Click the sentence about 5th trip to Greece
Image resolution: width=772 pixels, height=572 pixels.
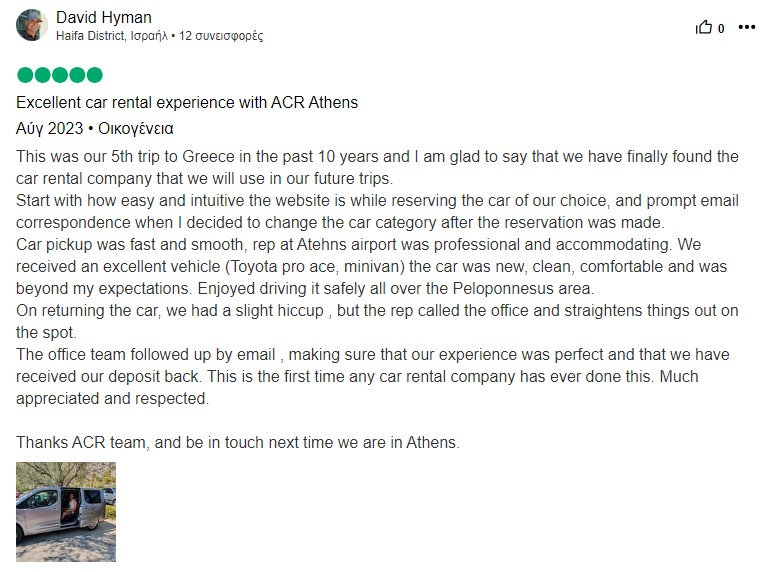[x=377, y=167]
